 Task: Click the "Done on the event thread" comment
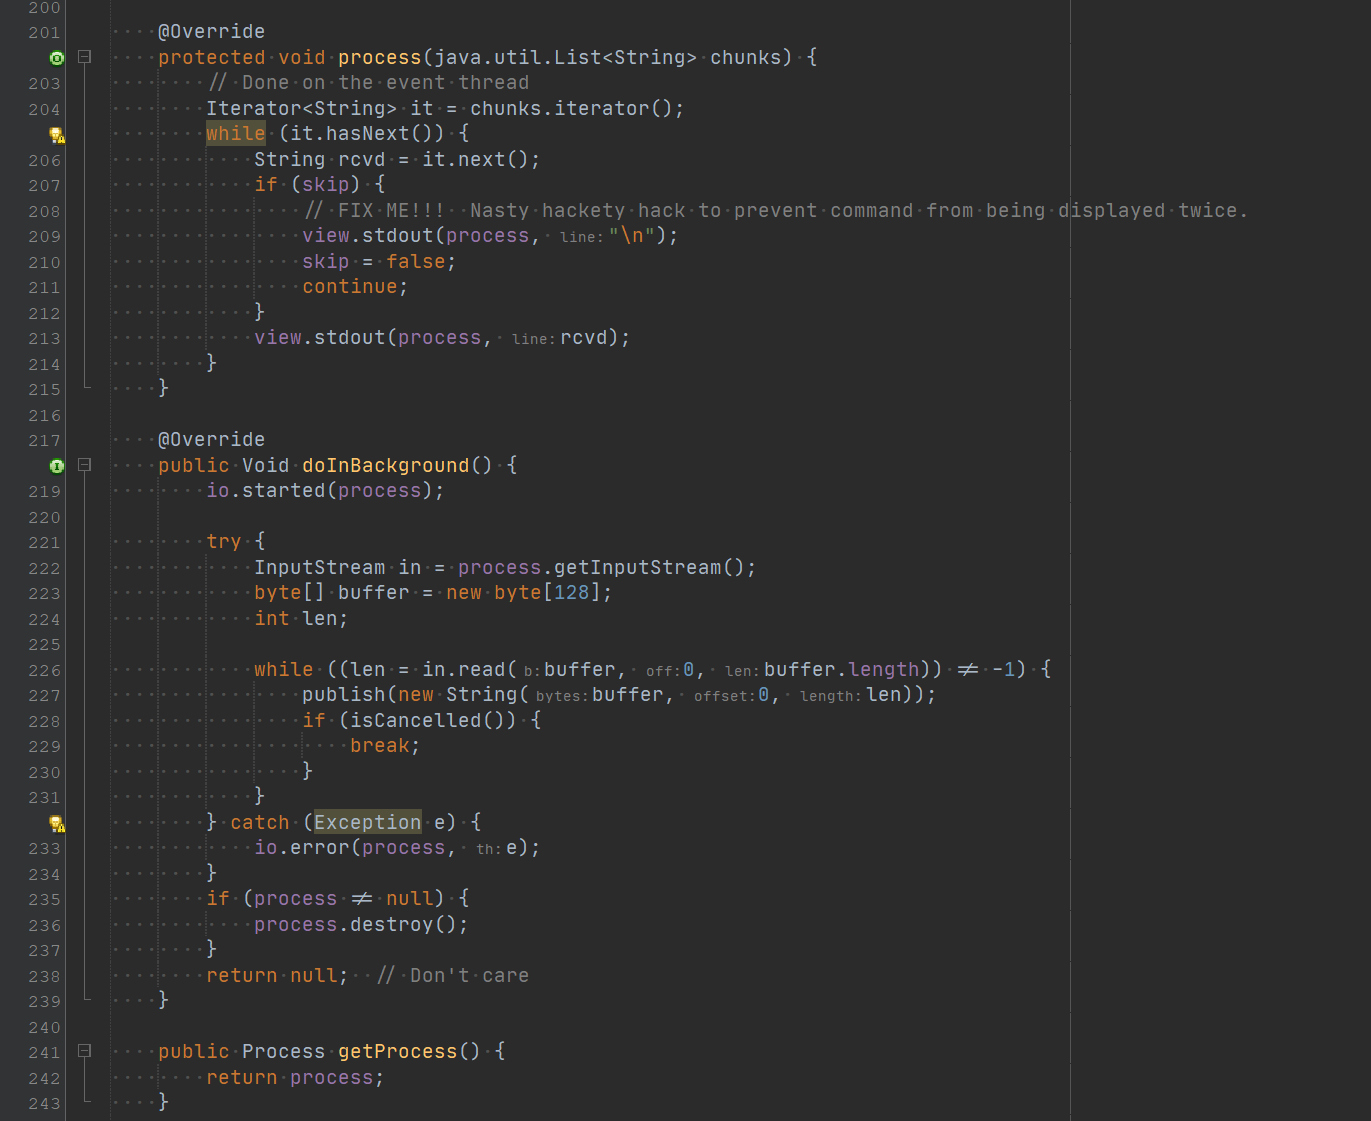click(x=386, y=83)
